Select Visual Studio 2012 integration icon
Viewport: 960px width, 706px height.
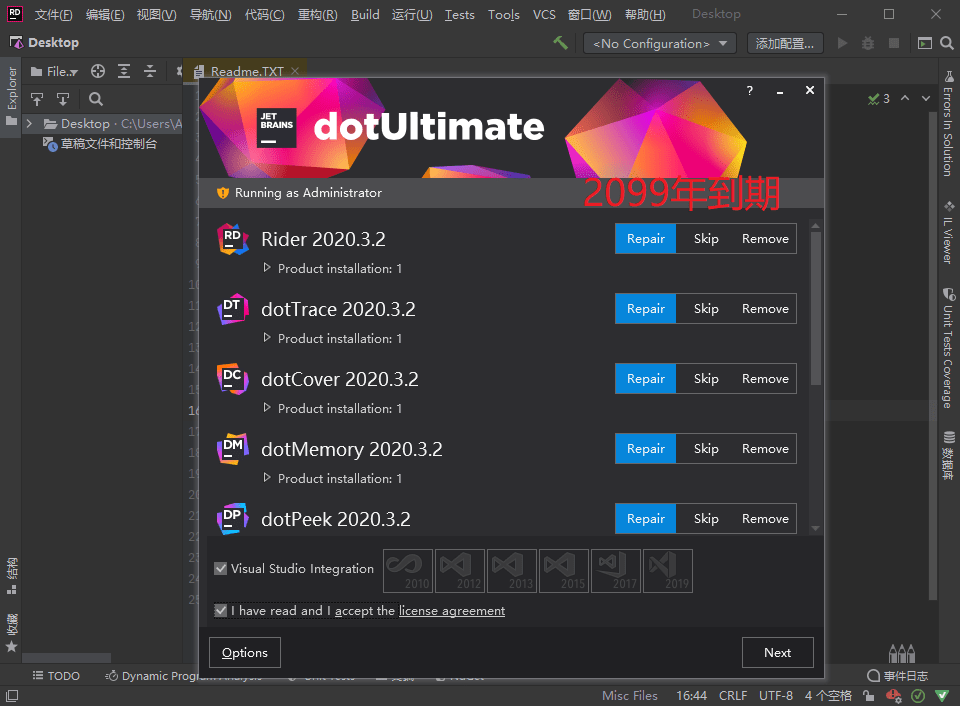click(x=460, y=571)
